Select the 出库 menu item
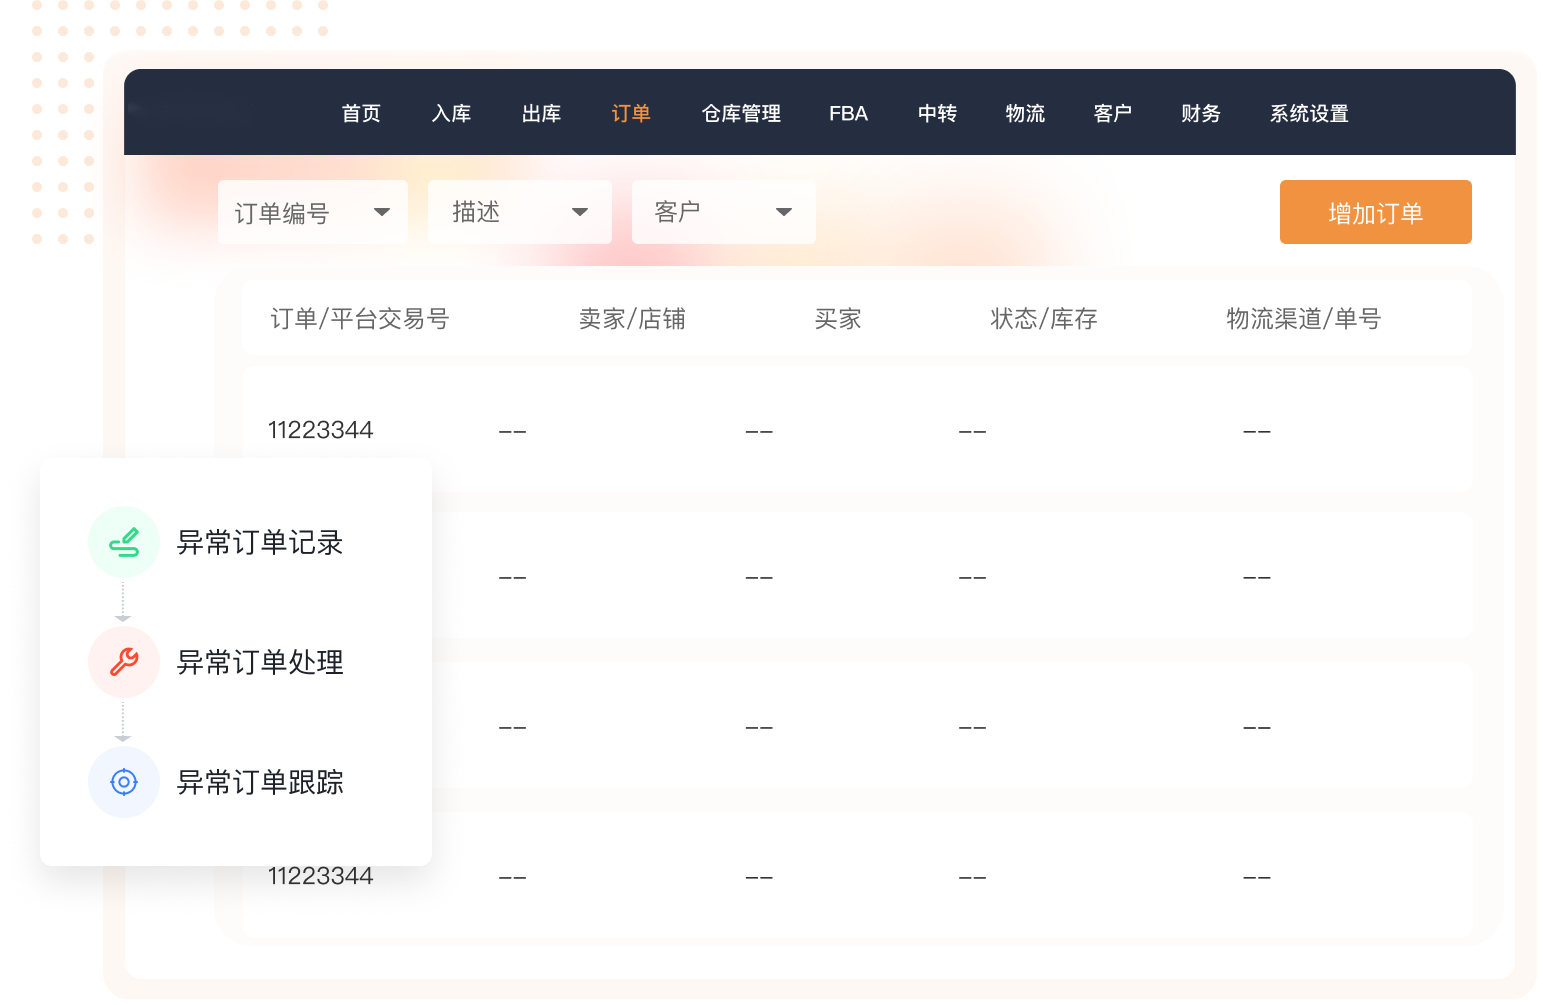The width and height of the screenshot is (1543, 1005). (541, 114)
